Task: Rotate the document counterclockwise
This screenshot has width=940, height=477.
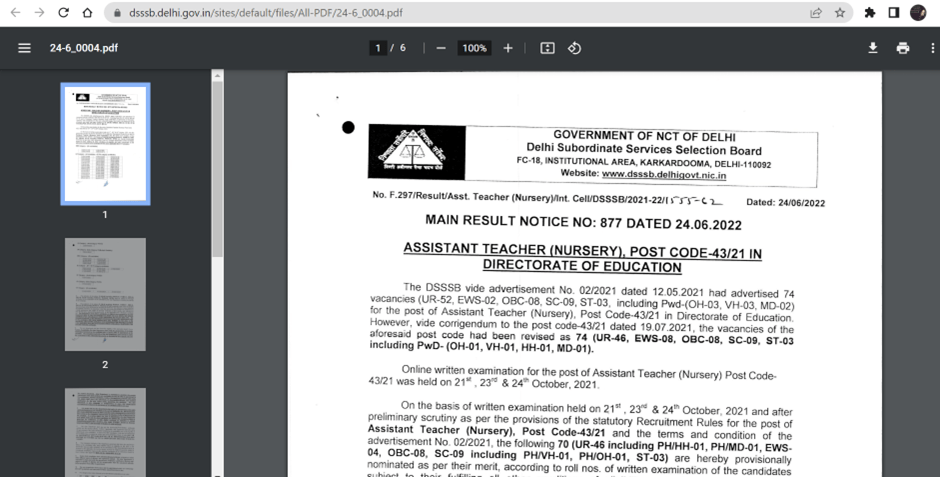Action: pos(575,48)
